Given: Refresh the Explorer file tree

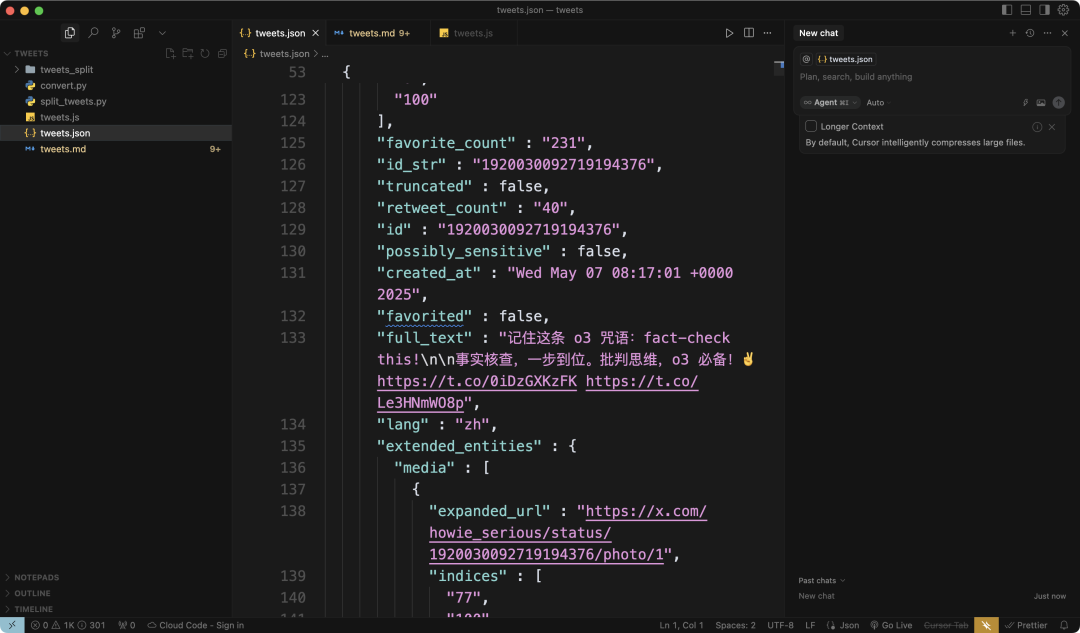Looking at the screenshot, I should 205,53.
